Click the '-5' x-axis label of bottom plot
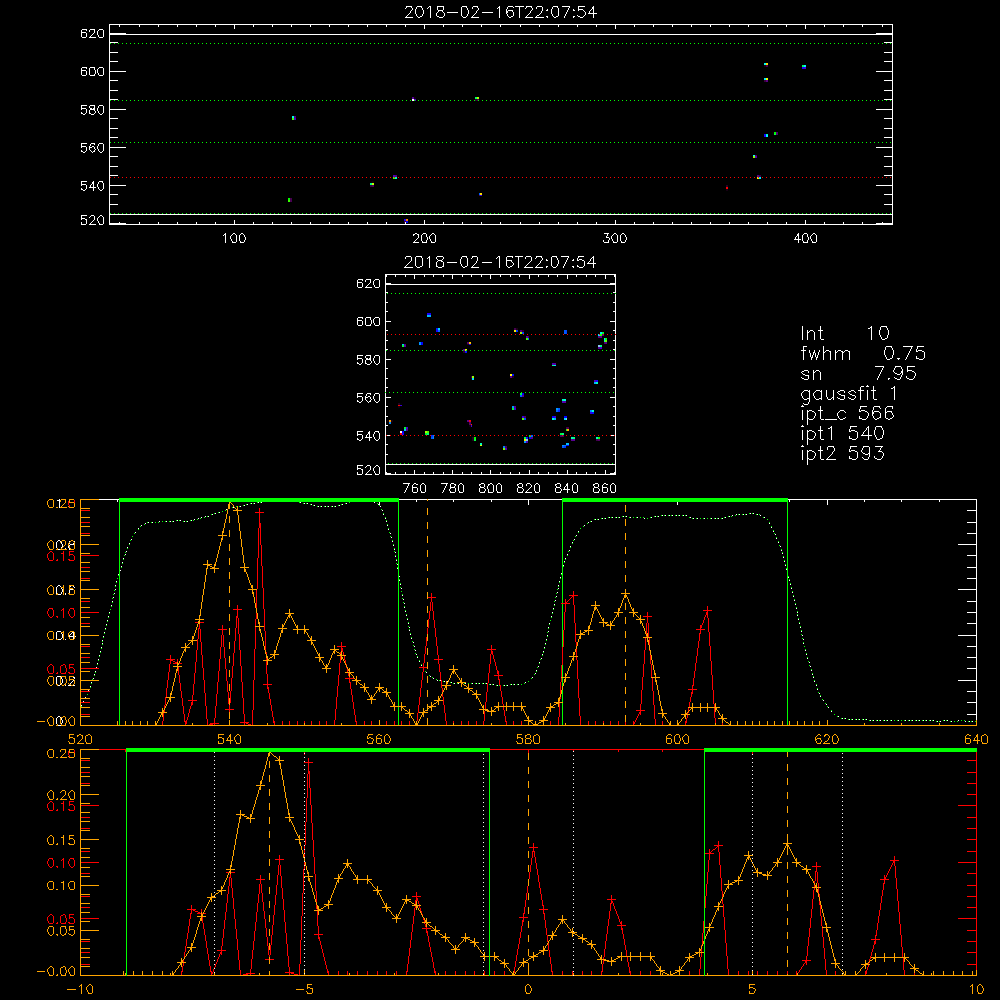Screen dimensions: 1000x1000 (305, 990)
